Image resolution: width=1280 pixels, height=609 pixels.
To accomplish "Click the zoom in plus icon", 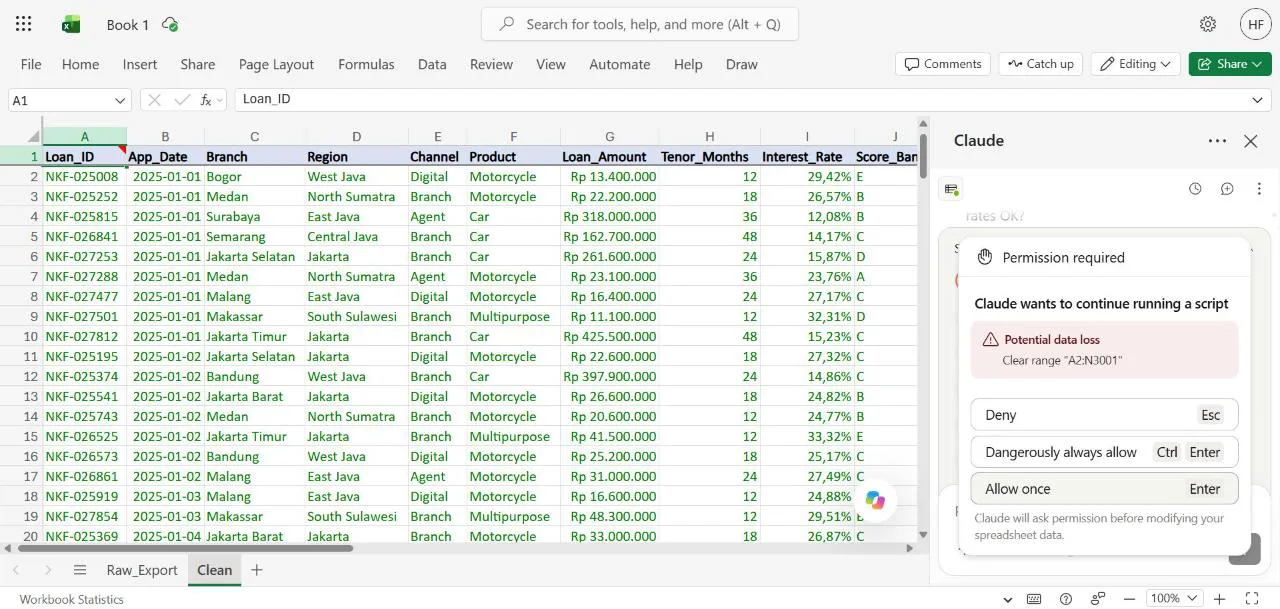I will (x=1219, y=599).
